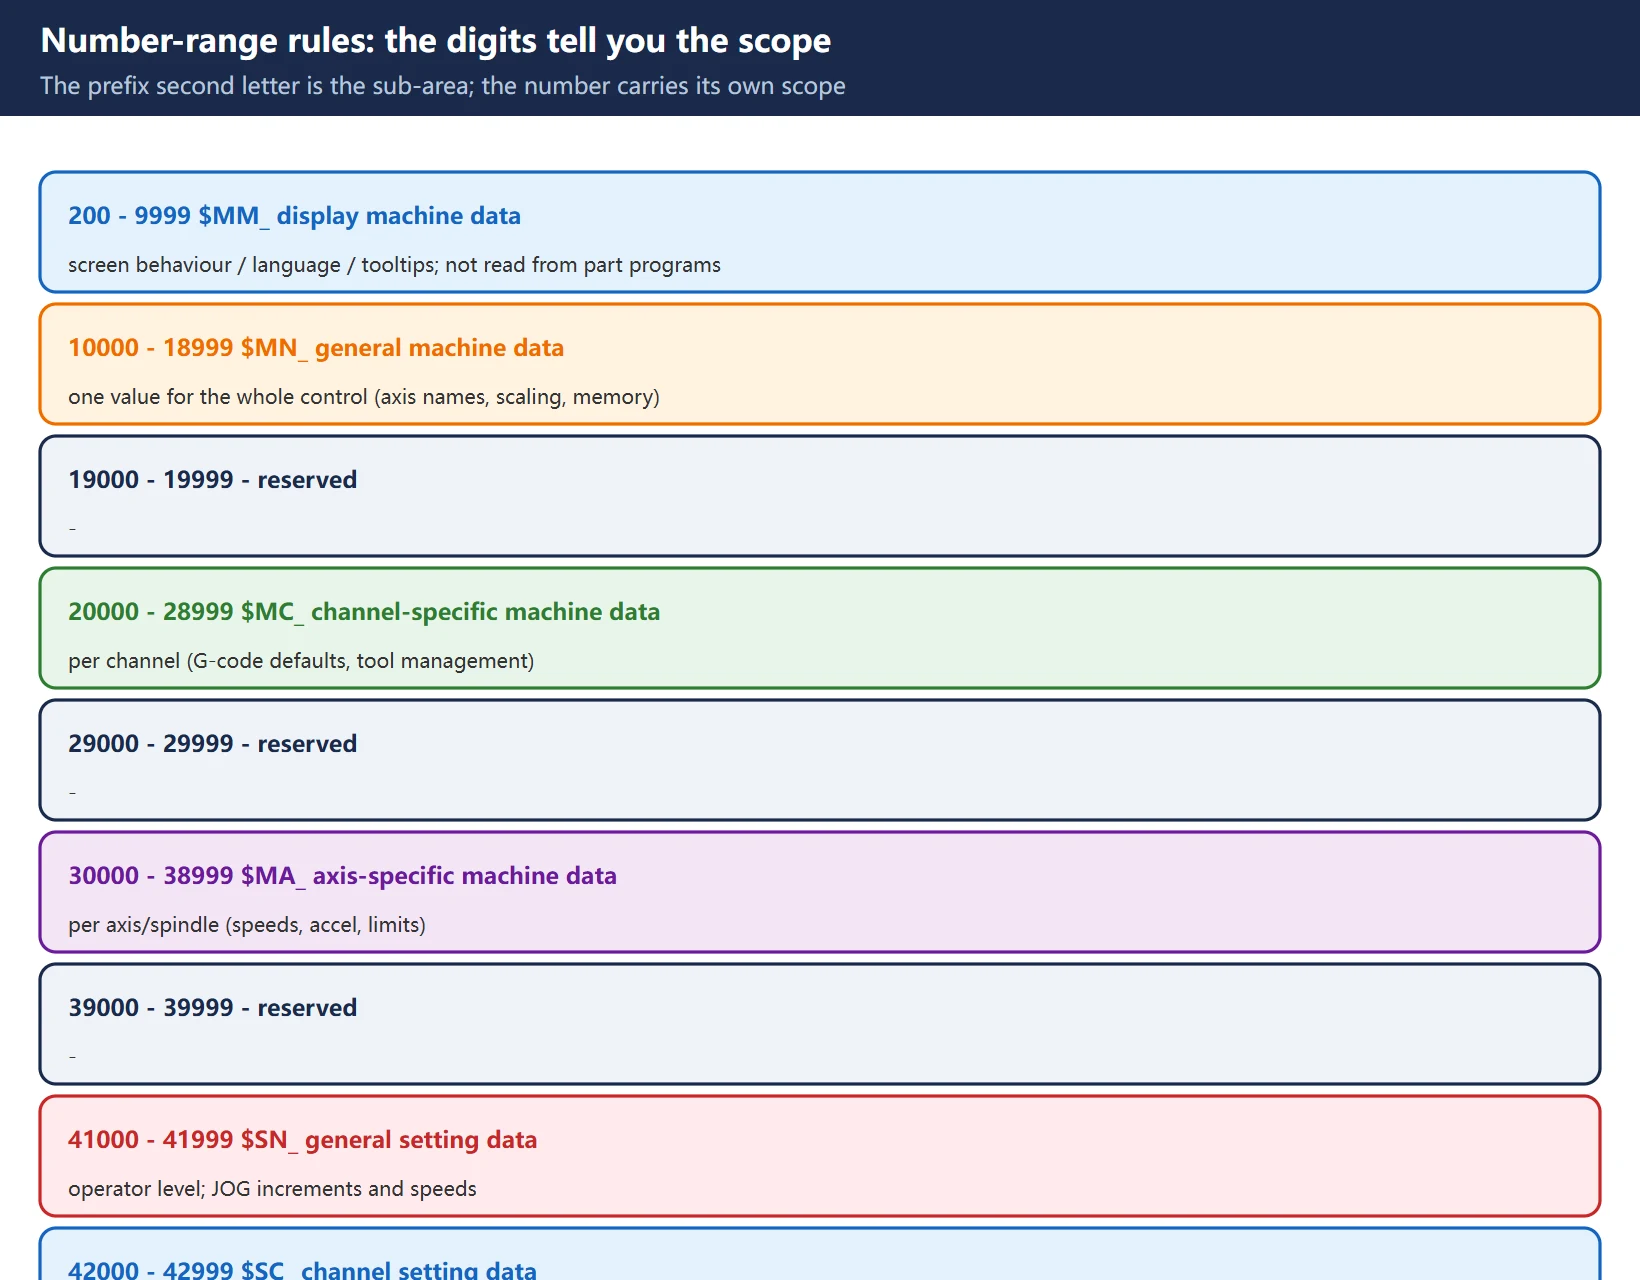The height and width of the screenshot is (1280, 1640).
Task: Click the subtitle "The prefix second letter is the sub-area"
Action: coord(254,86)
